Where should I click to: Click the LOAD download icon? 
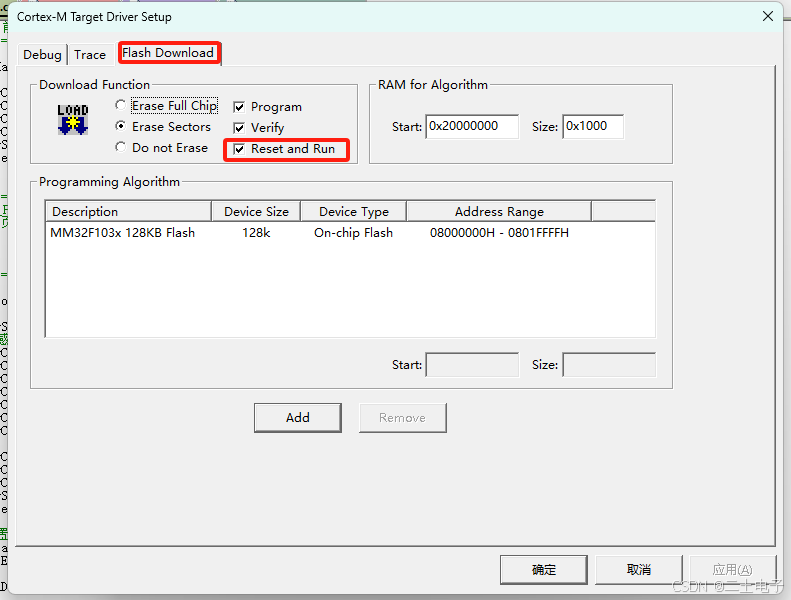pos(73,120)
